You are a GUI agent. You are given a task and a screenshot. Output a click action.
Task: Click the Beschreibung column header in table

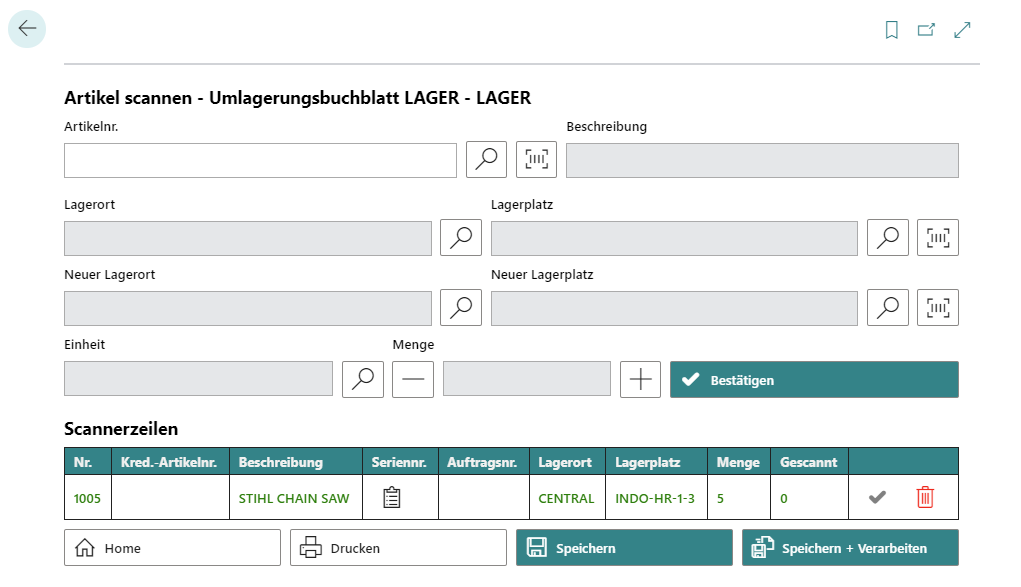(296, 462)
